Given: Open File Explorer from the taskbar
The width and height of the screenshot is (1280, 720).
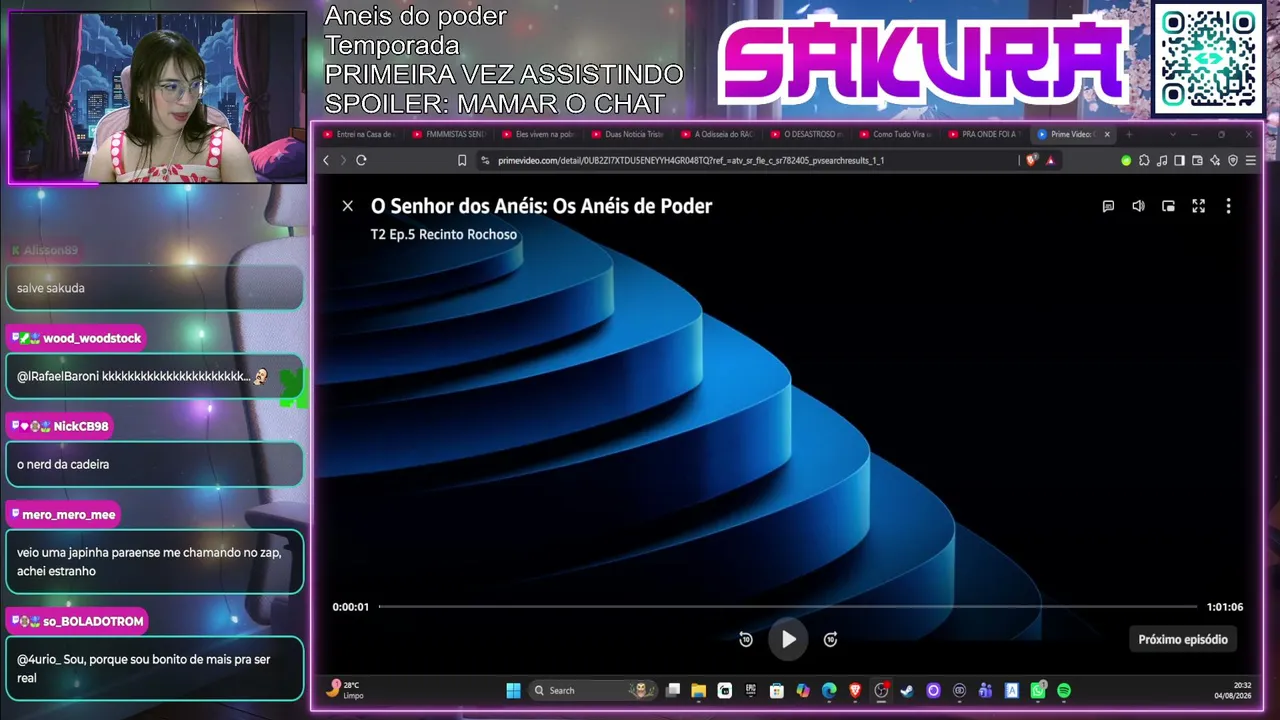Looking at the screenshot, I should coord(699,690).
